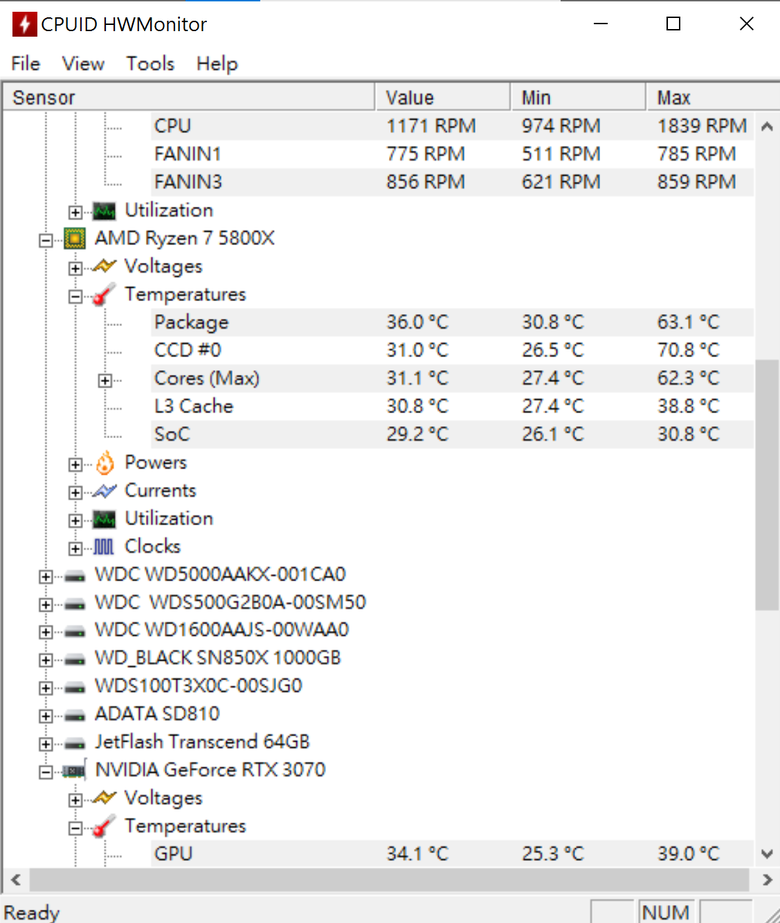Screen dimensions: 780x923
Task: Click the horizontal scrollbar left arrow
Action: pos(16,880)
